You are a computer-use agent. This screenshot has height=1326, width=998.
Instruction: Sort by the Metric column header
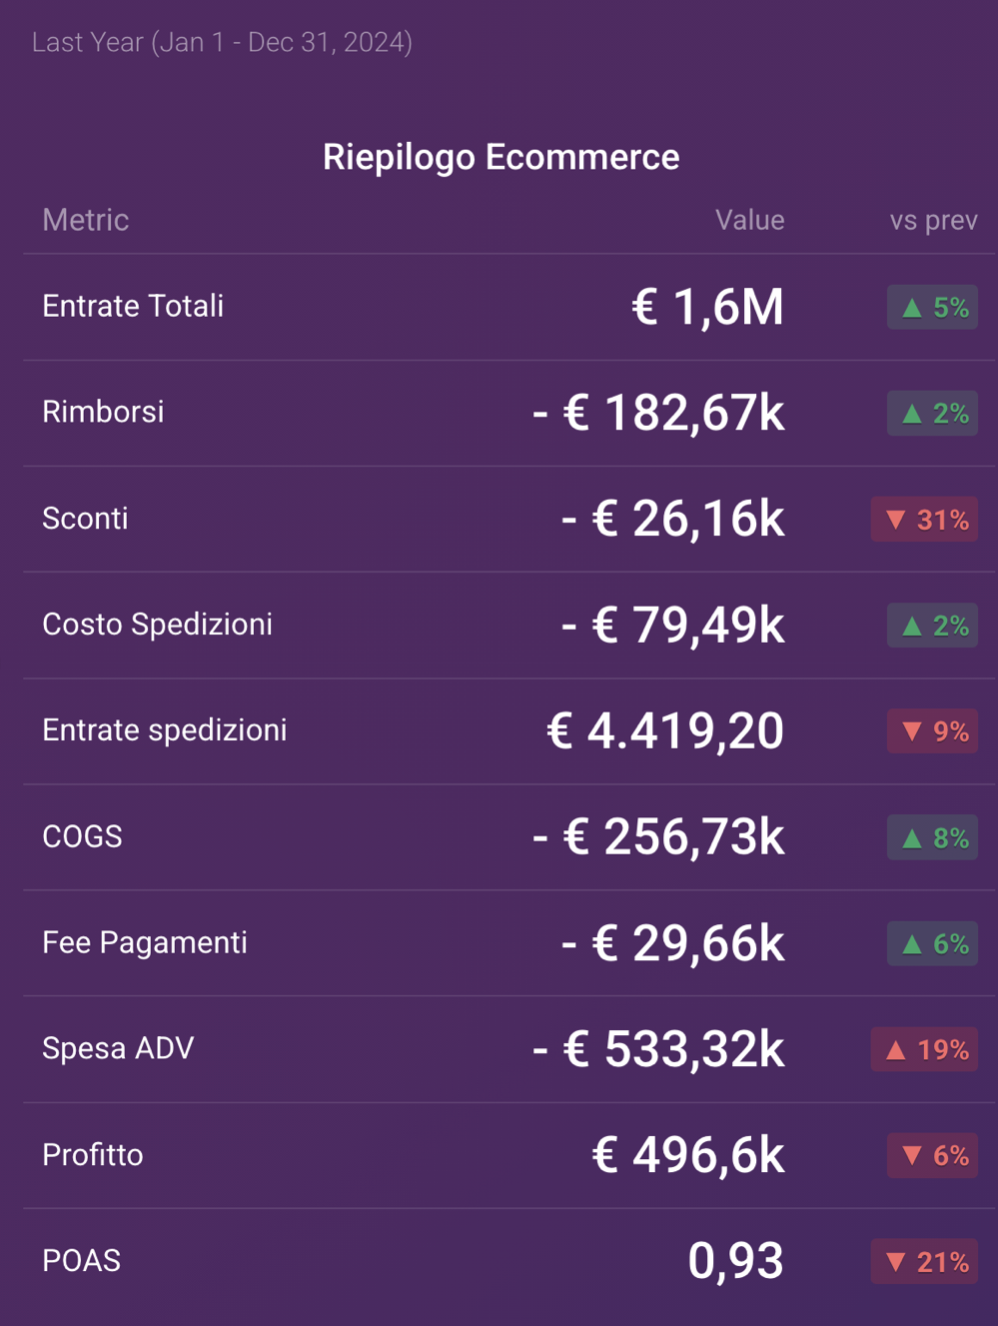point(86,220)
